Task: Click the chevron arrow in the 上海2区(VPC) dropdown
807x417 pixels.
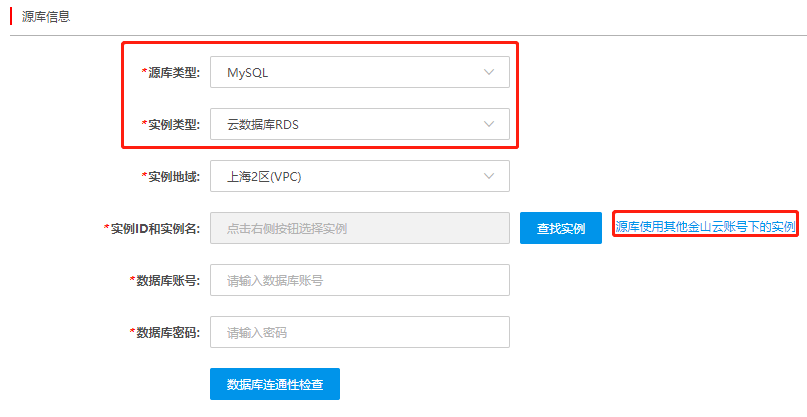Action: pyautogui.click(x=489, y=176)
